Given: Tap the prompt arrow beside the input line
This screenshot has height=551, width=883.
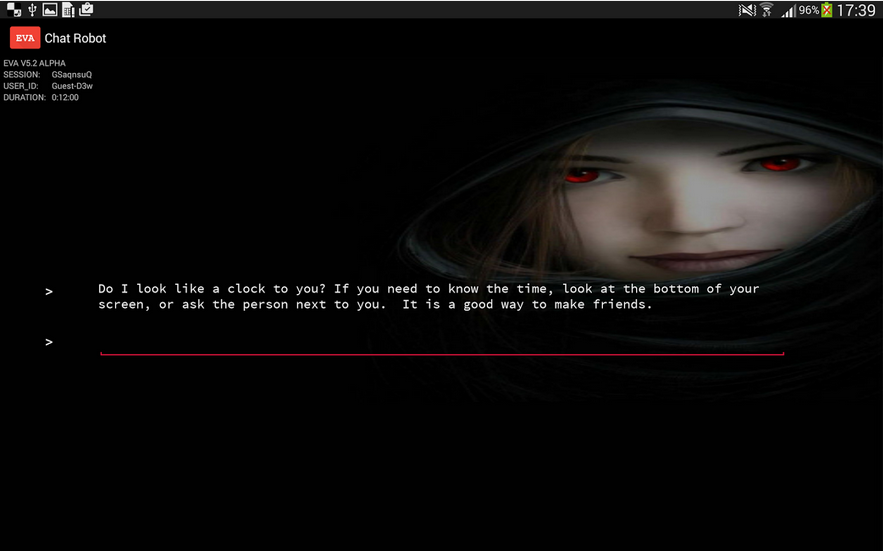Looking at the screenshot, I should click(x=49, y=342).
